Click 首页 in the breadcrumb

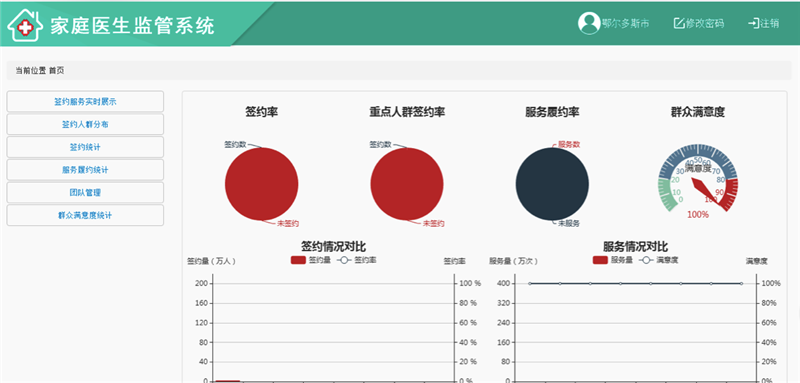tap(57, 71)
